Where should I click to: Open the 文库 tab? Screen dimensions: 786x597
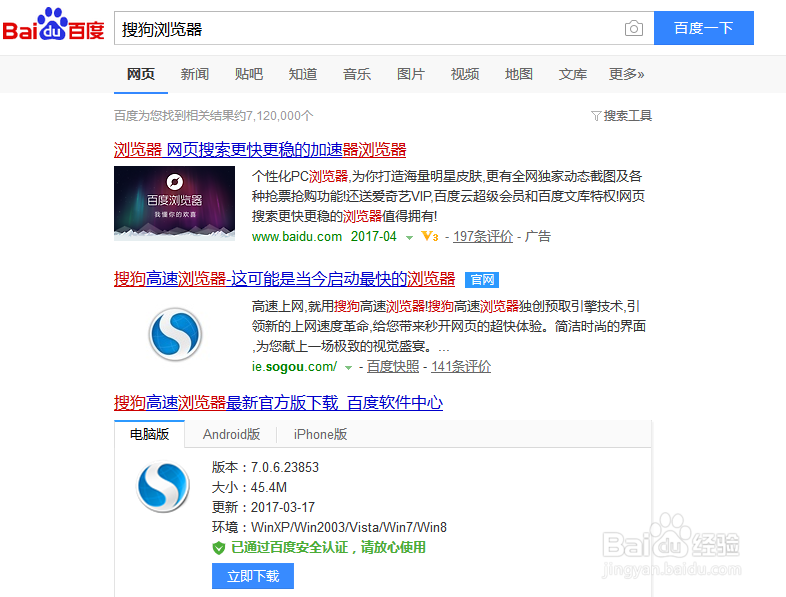[572, 74]
